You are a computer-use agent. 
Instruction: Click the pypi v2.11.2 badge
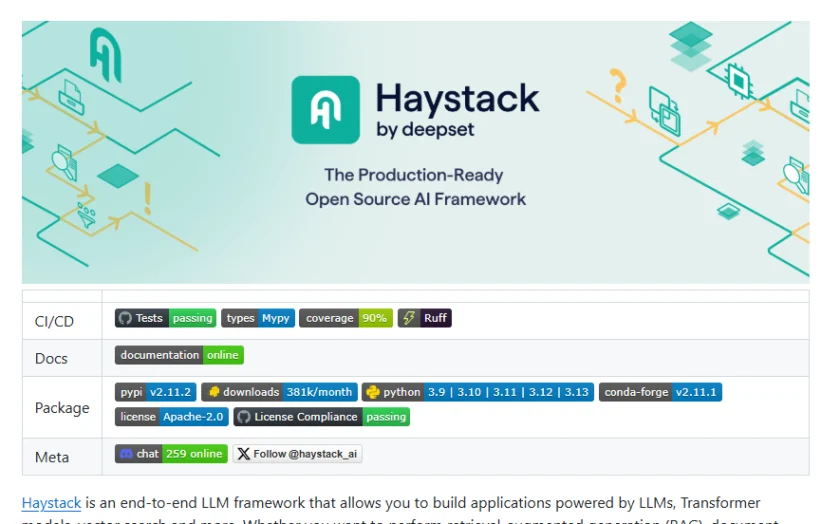[x=155, y=392]
